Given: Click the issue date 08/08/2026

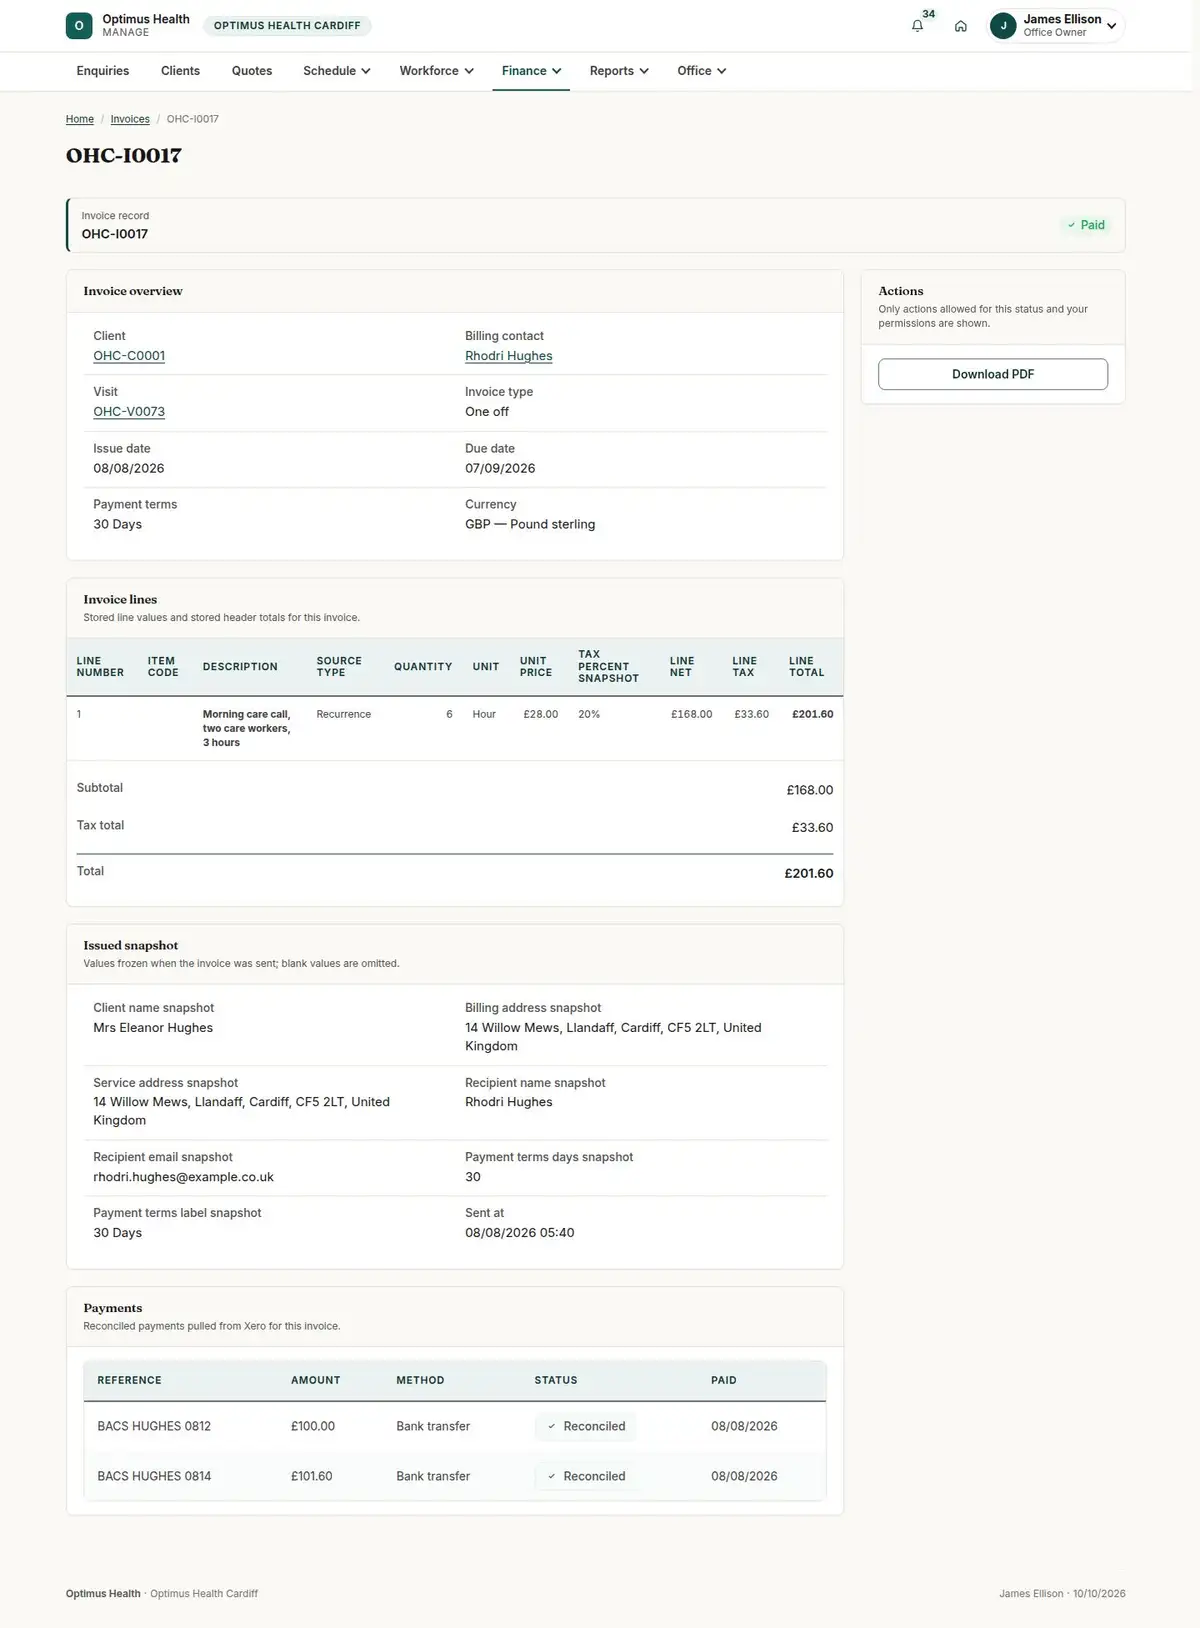Looking at the screenshot, I should (x=129, y=468).
